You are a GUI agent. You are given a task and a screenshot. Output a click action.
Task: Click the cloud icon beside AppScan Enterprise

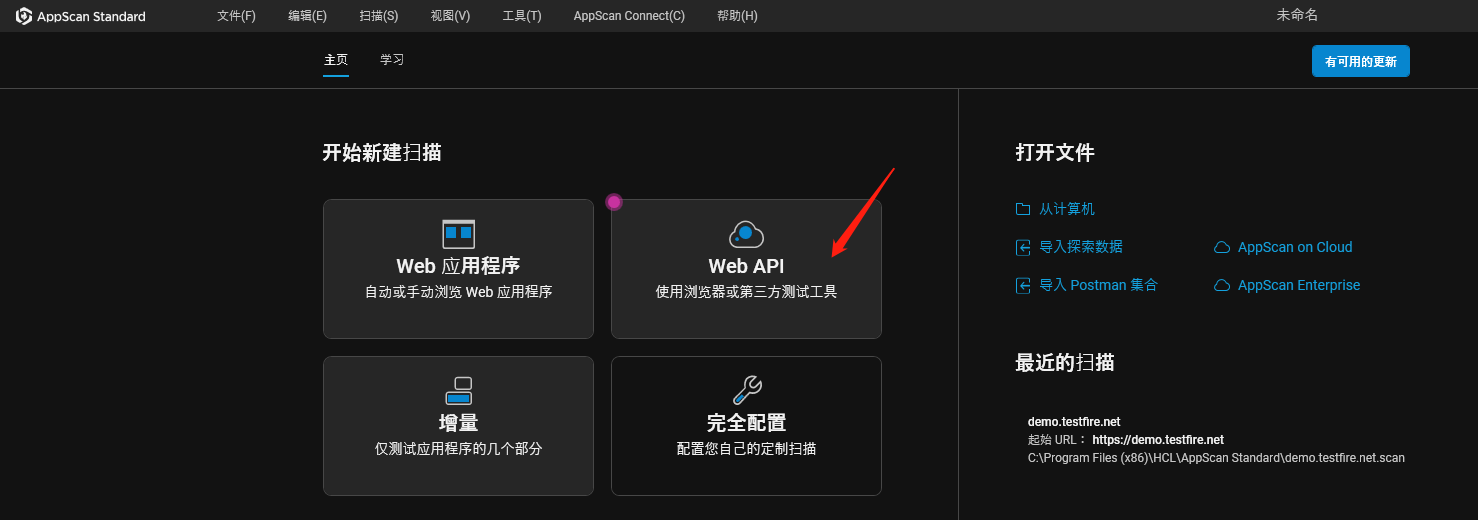1221,285
